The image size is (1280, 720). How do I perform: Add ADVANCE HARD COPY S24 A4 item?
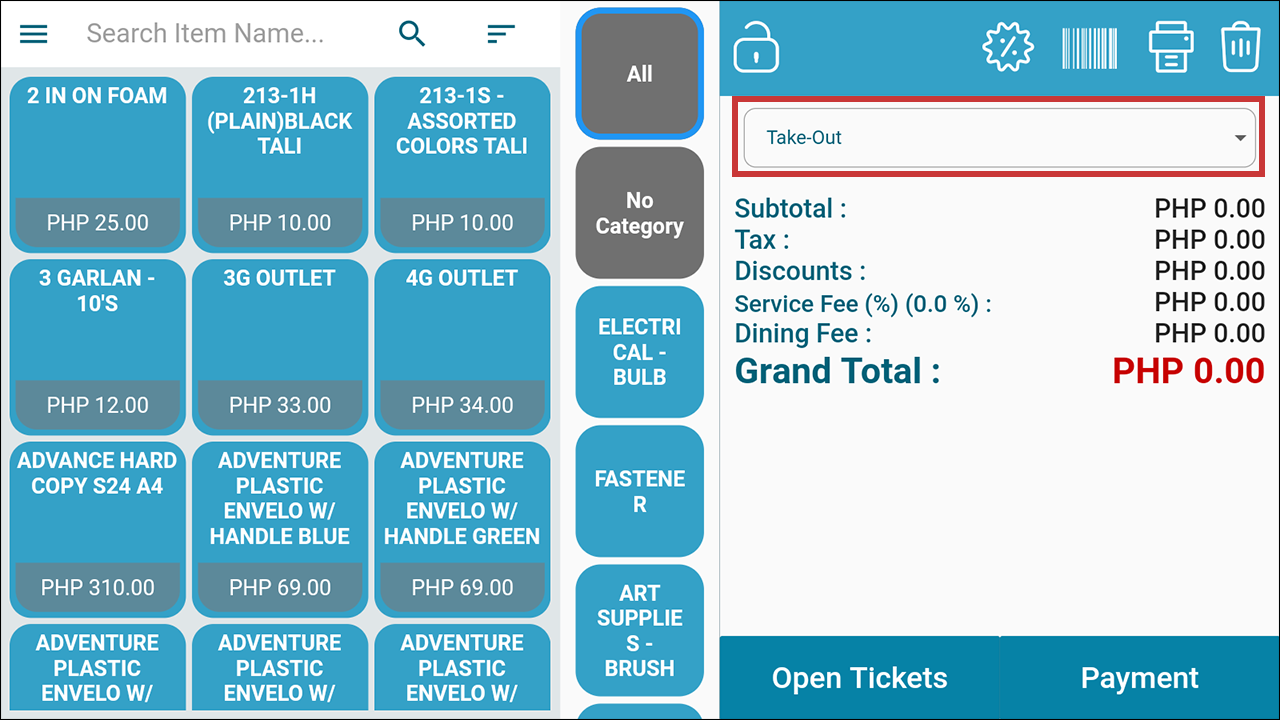[97, 529]
